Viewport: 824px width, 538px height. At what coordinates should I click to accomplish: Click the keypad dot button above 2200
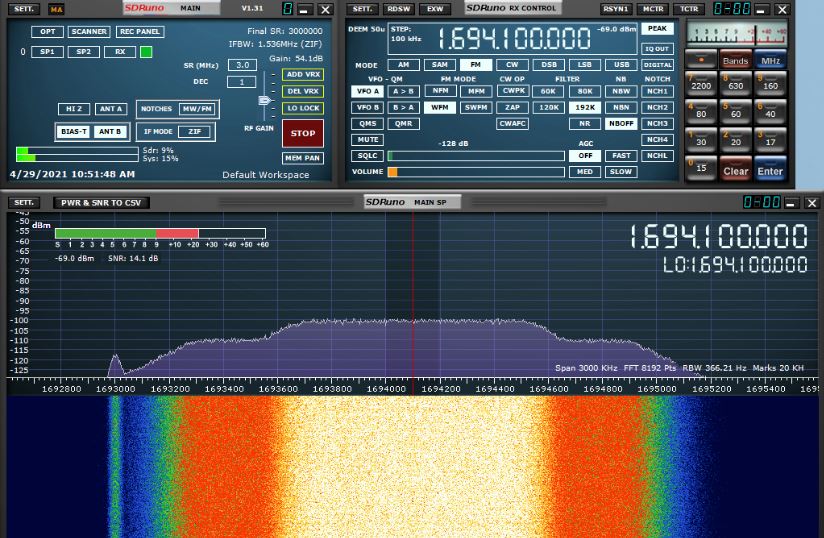point(701,59)
